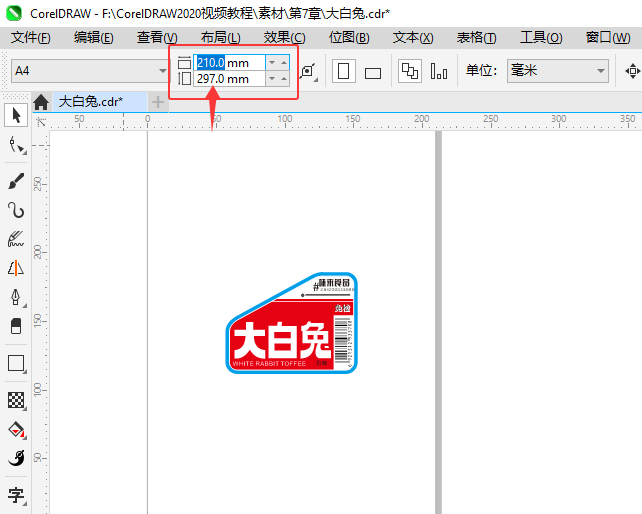Select the Freehand curve tool
The width and height of the screenshot is (642, 514).
[x=16, y=210]
